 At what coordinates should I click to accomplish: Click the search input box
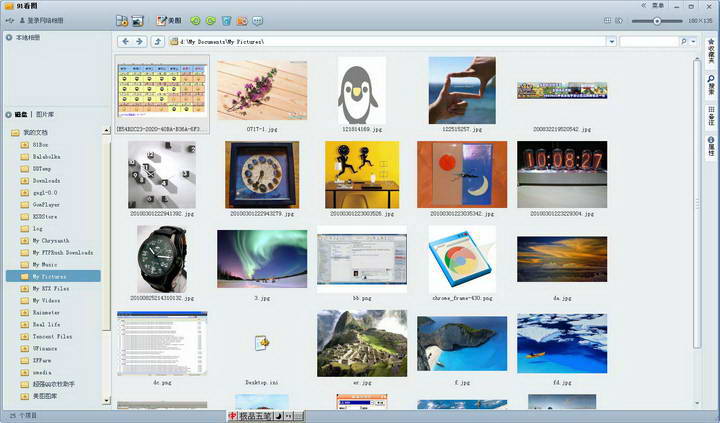649,41
